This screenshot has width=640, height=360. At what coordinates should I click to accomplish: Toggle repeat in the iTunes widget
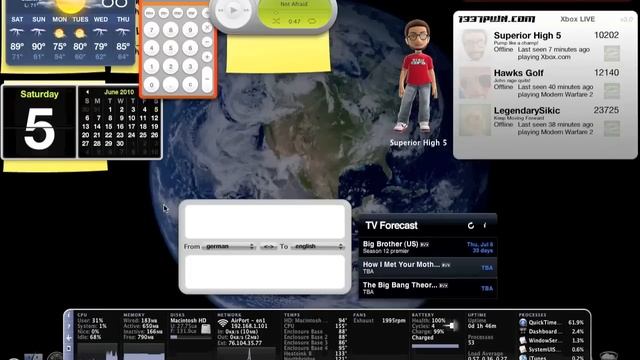(x=312, y=21)
